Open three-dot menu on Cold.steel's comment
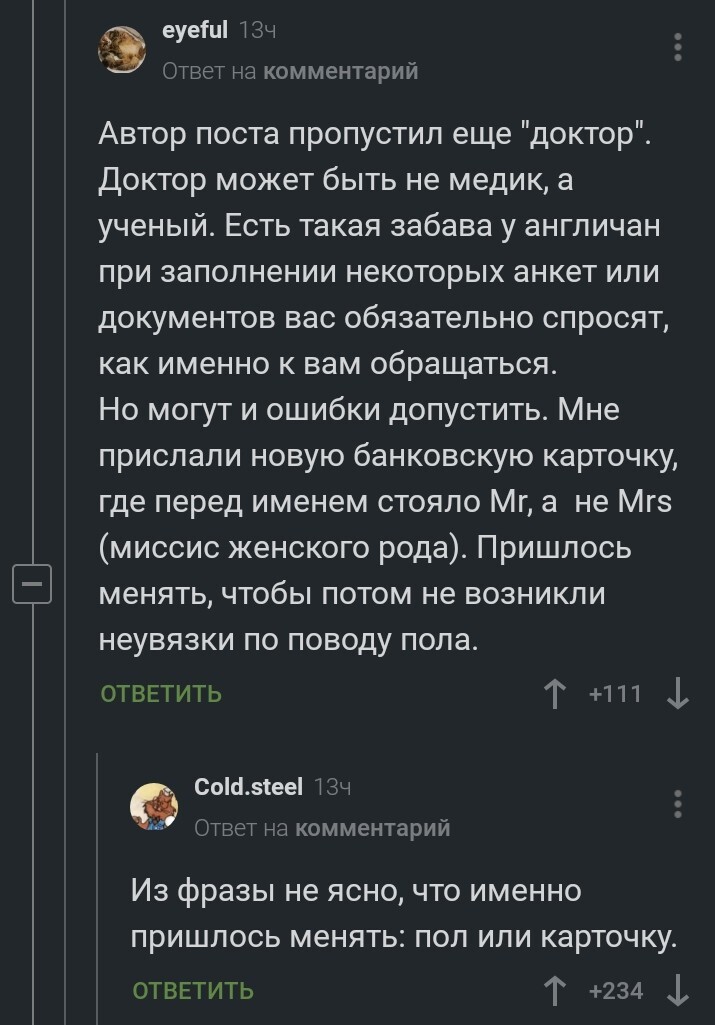The width and height of the screenshot is (715, 1025). [679, 804]
